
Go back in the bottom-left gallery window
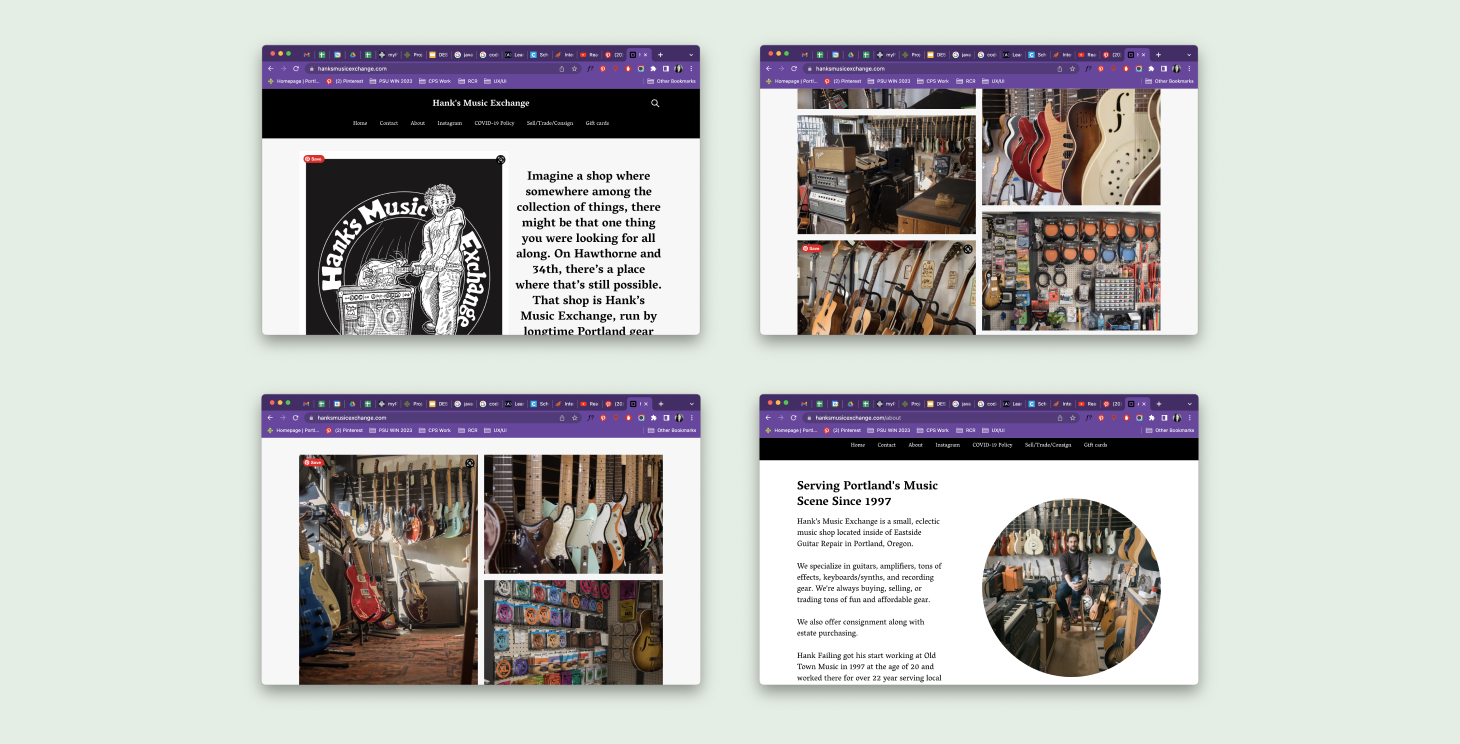270,418
